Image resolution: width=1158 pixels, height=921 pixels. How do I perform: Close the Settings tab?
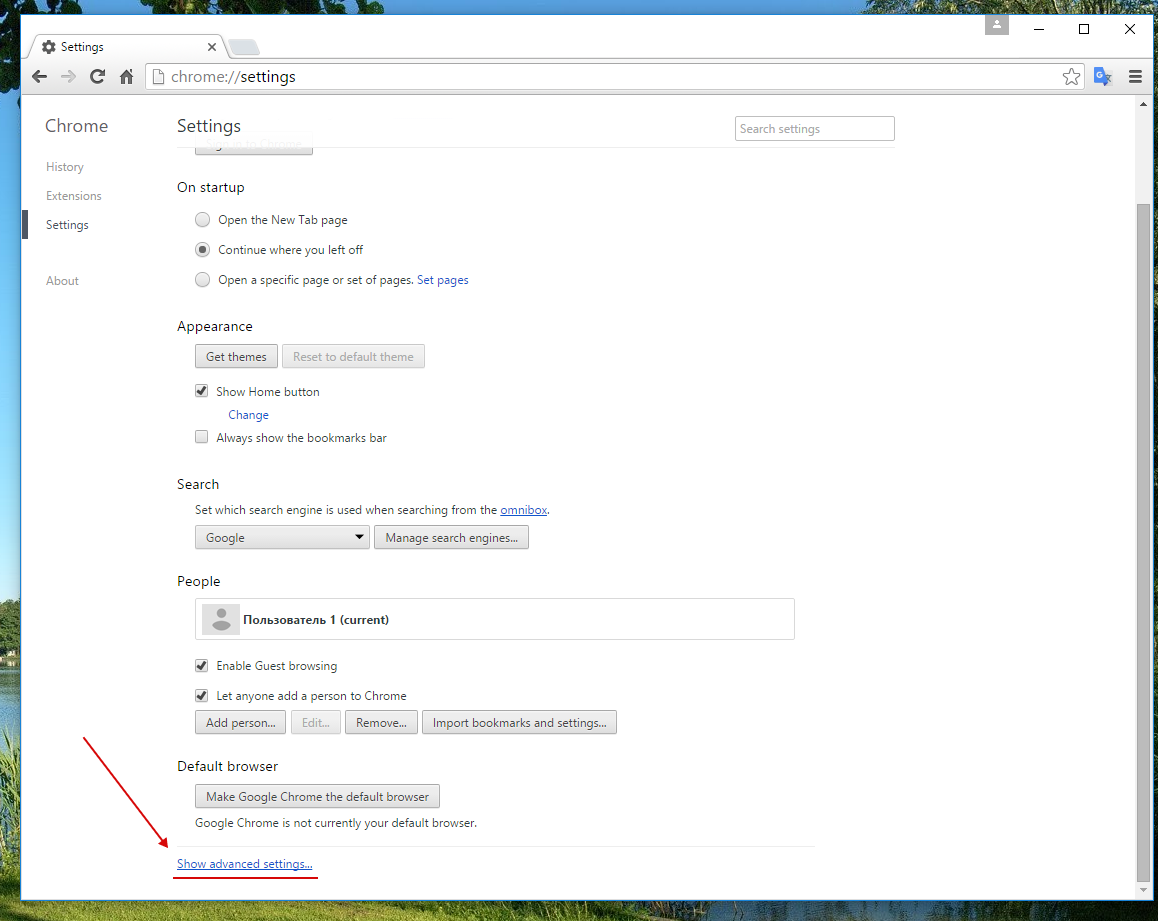pyautogui.click(x=212, y=47)
